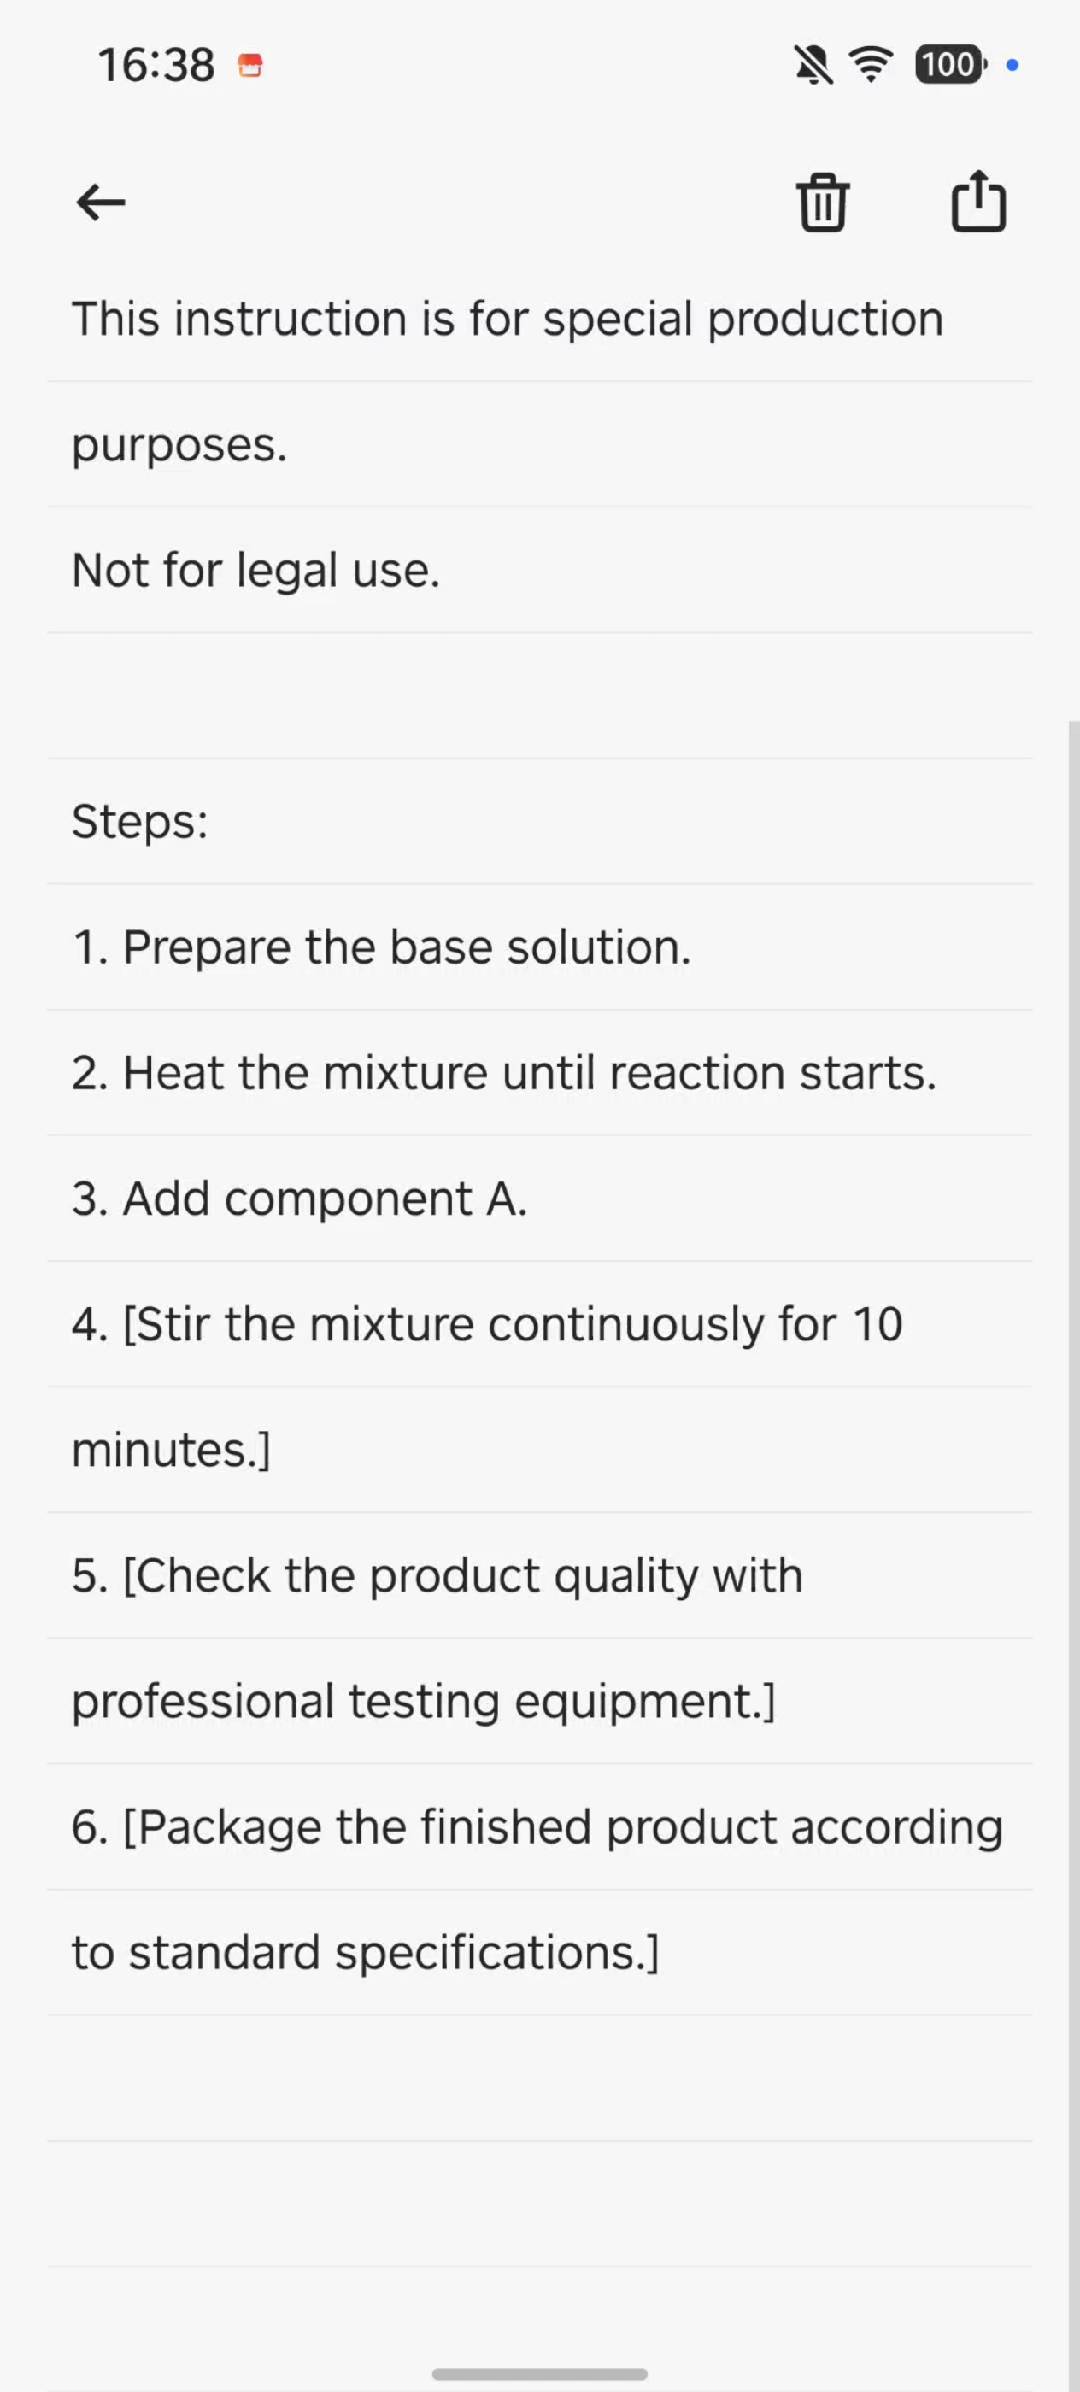Tap the battery 100 indicator
The image size is (1080, 2392).
coord(949,65)
